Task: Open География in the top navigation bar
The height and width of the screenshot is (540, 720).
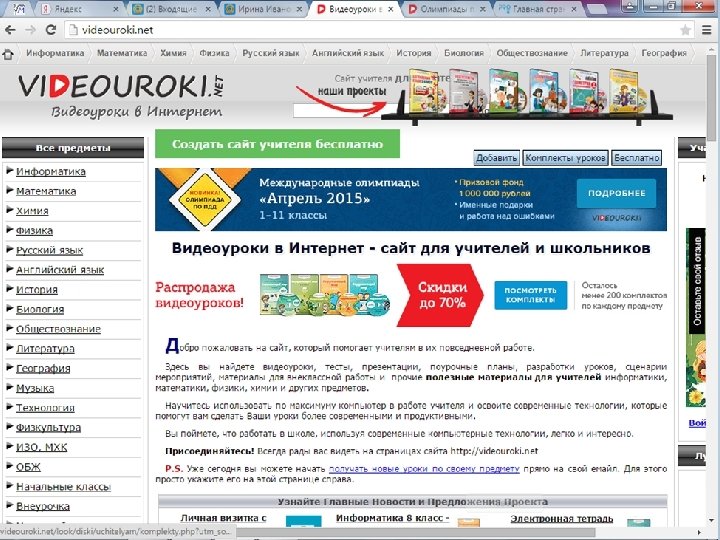Action: coord(664,53)
